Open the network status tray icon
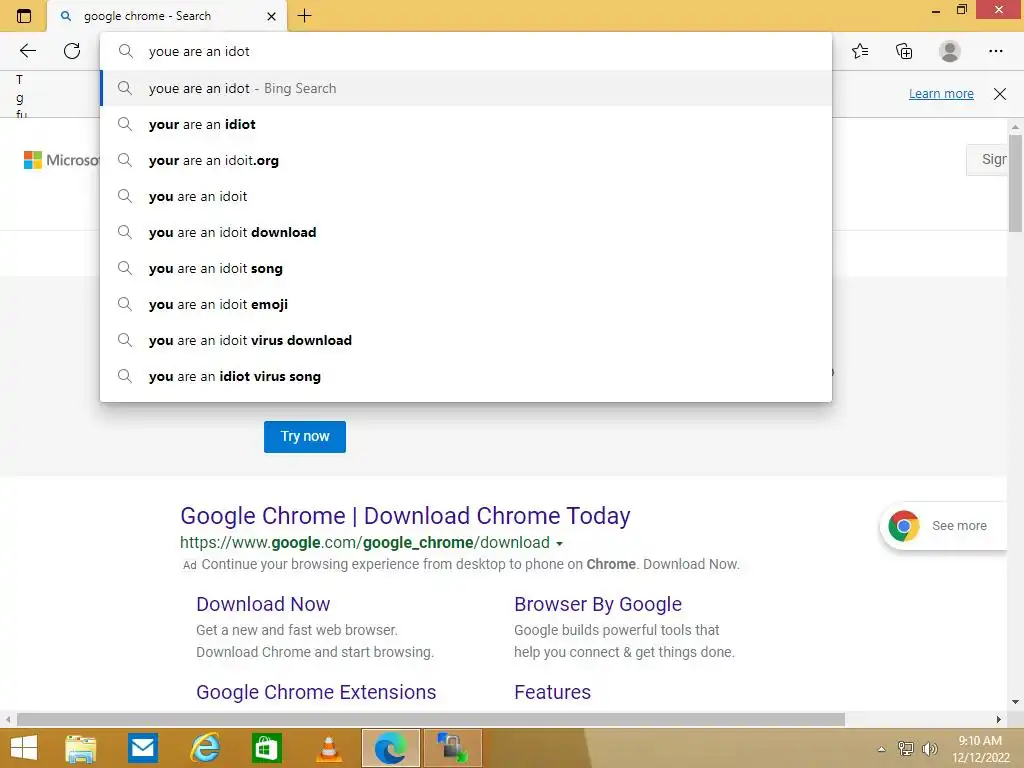The height and width of the screenshot is (768, 1024). coord(905,748)
